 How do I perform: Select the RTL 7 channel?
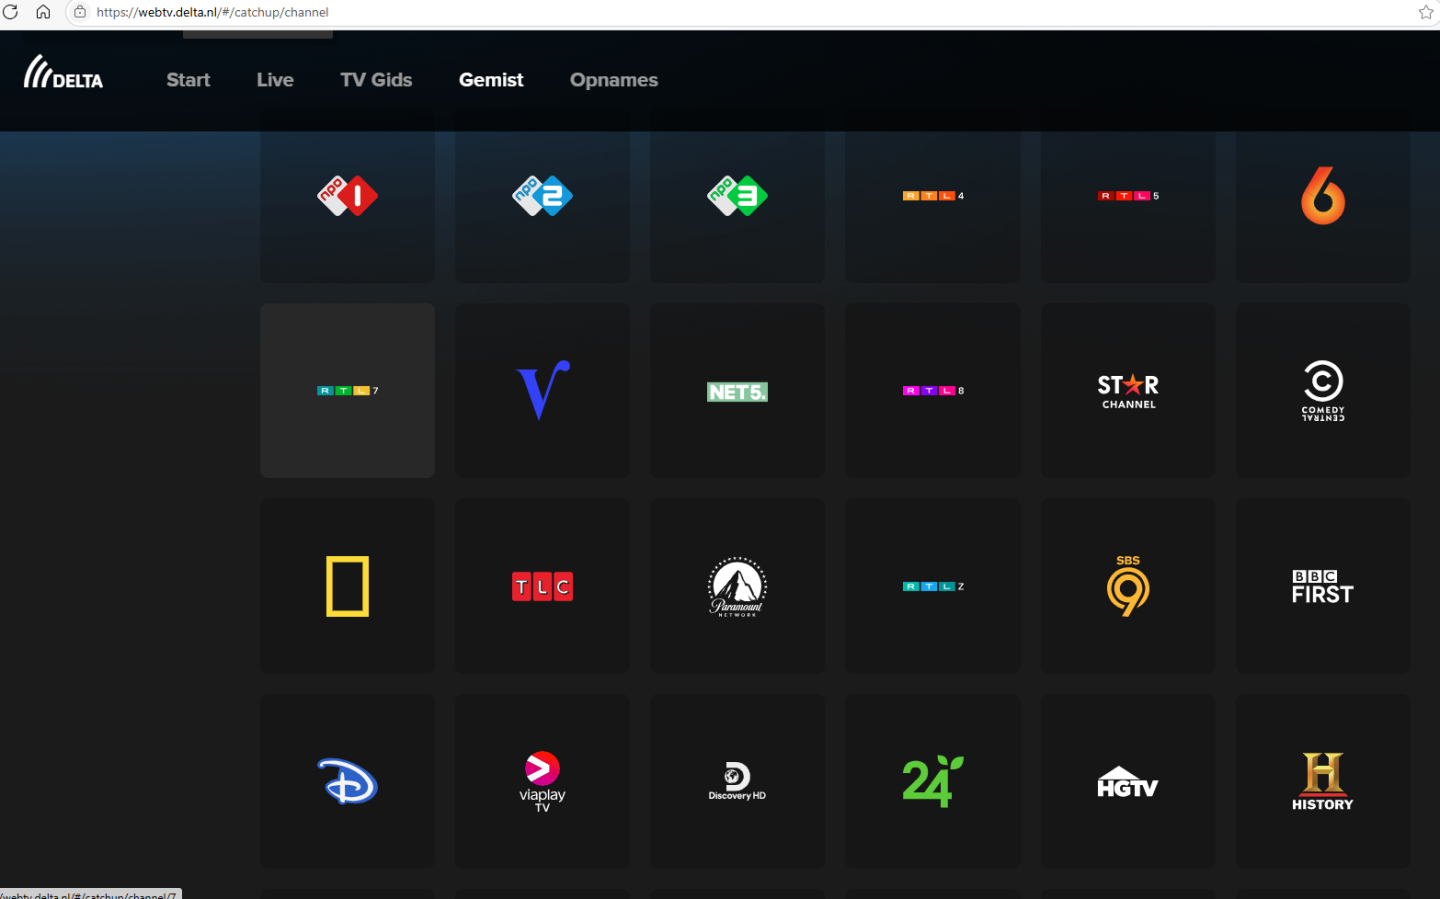pos(347,391)
